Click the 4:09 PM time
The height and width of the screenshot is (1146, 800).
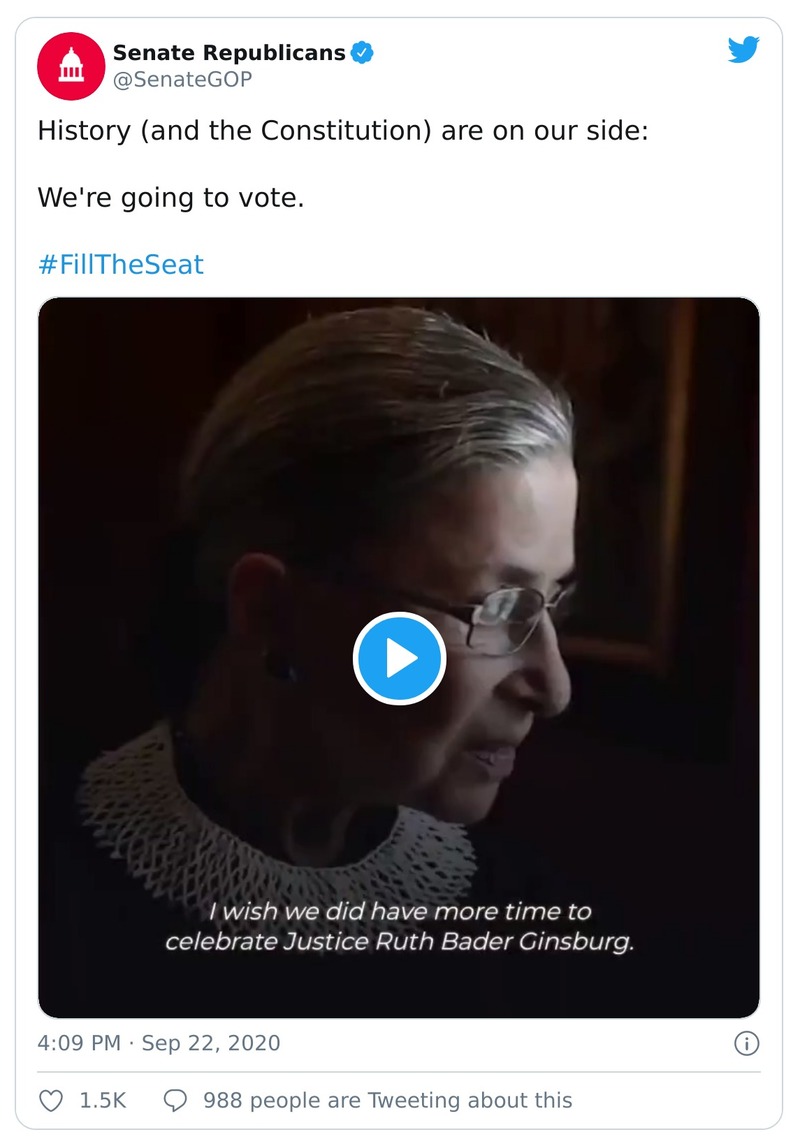coord(77,1044)
